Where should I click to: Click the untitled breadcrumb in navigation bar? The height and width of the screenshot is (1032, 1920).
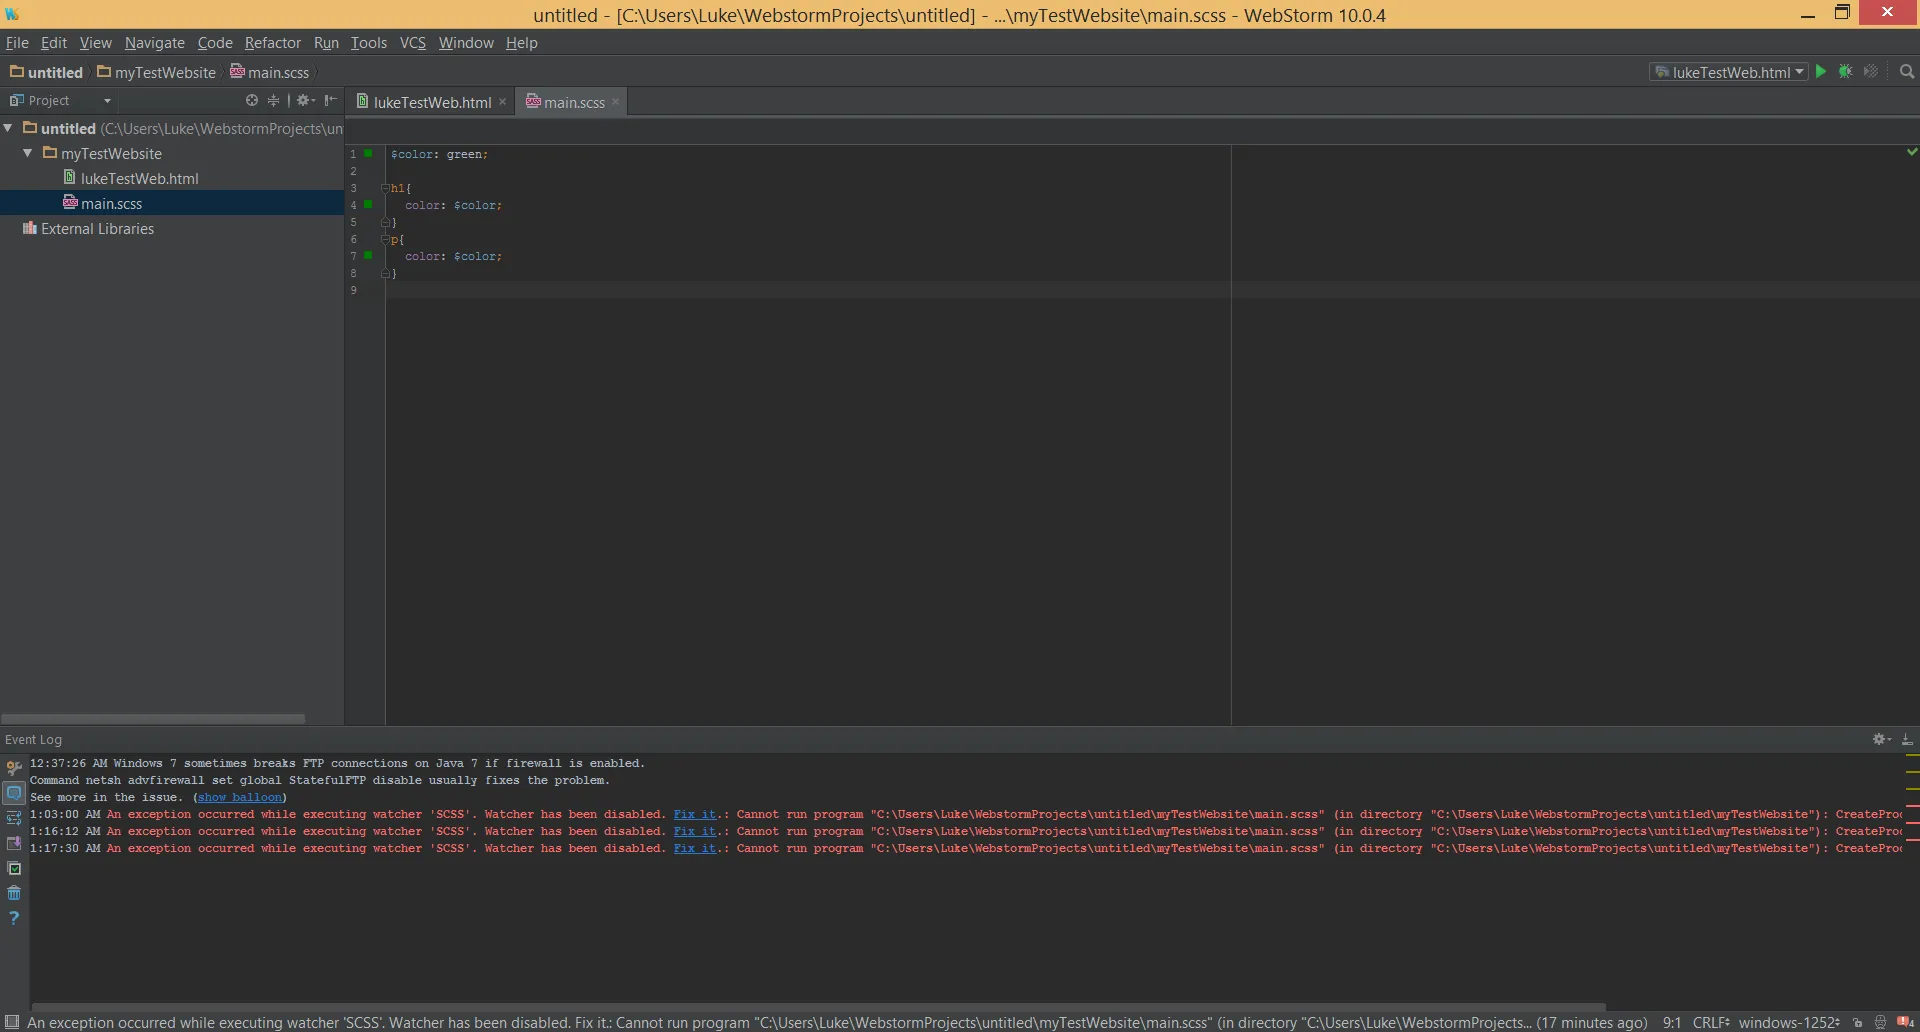[x=47, y=72]
